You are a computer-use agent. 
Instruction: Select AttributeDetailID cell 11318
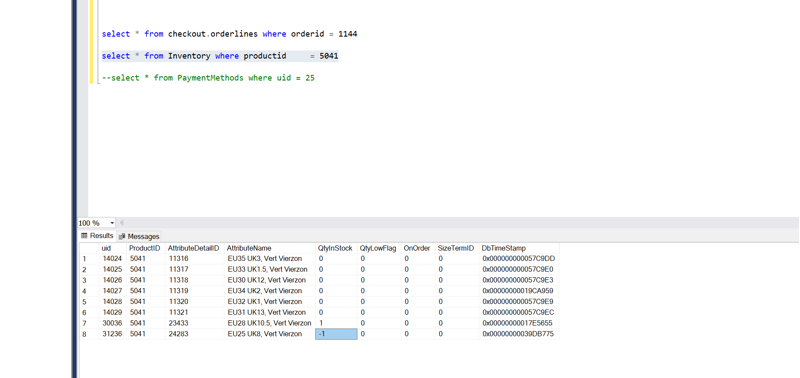(x=194, y=280)
